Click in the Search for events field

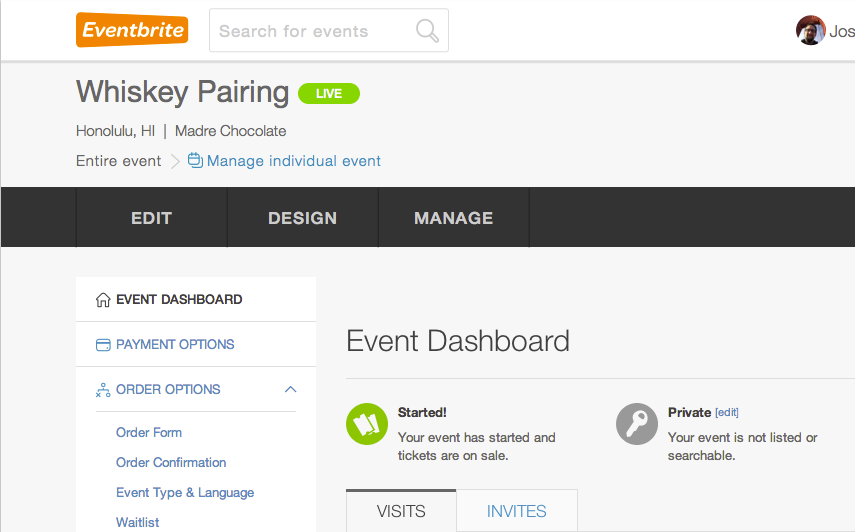[x=329, y=31]
